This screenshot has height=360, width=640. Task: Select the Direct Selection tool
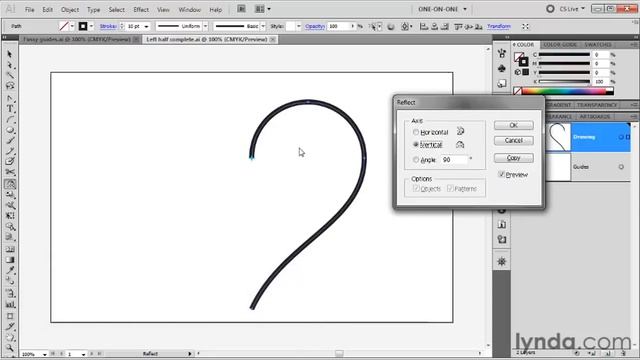click(10, 65)
